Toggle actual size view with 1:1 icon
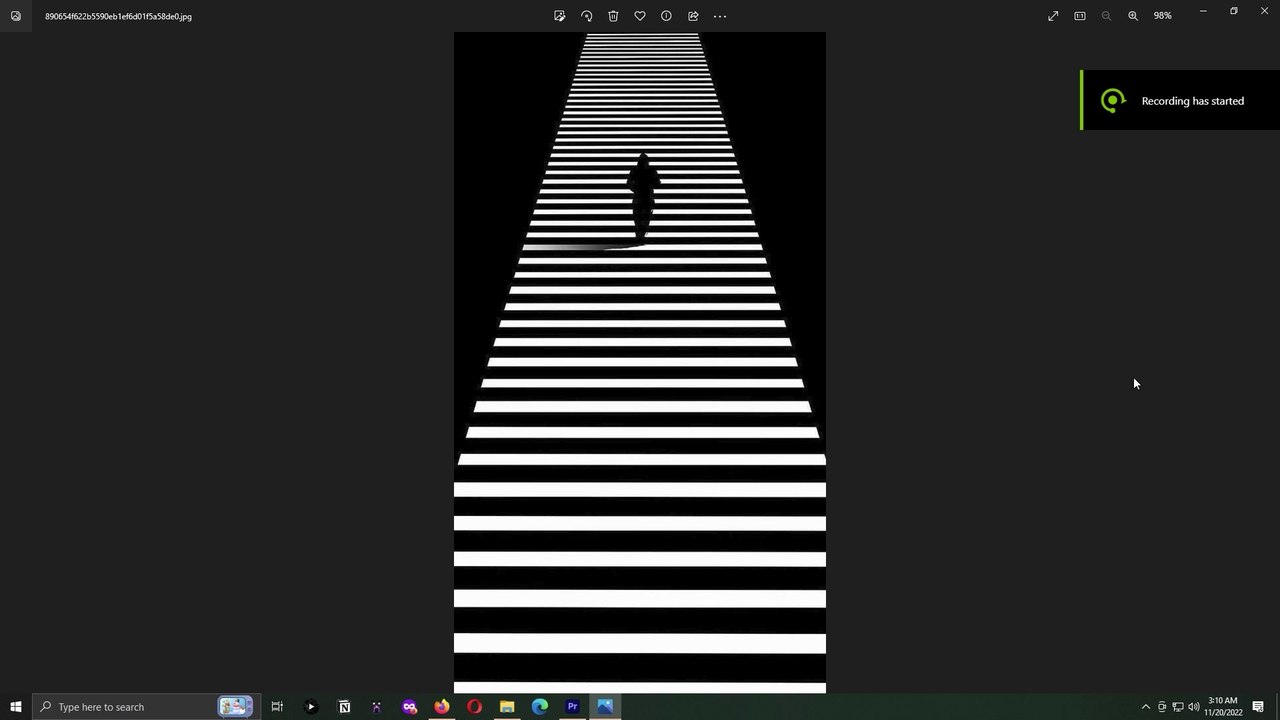Image resolution: width=1280 pixels, height=720 pixels. point(1080,16)
